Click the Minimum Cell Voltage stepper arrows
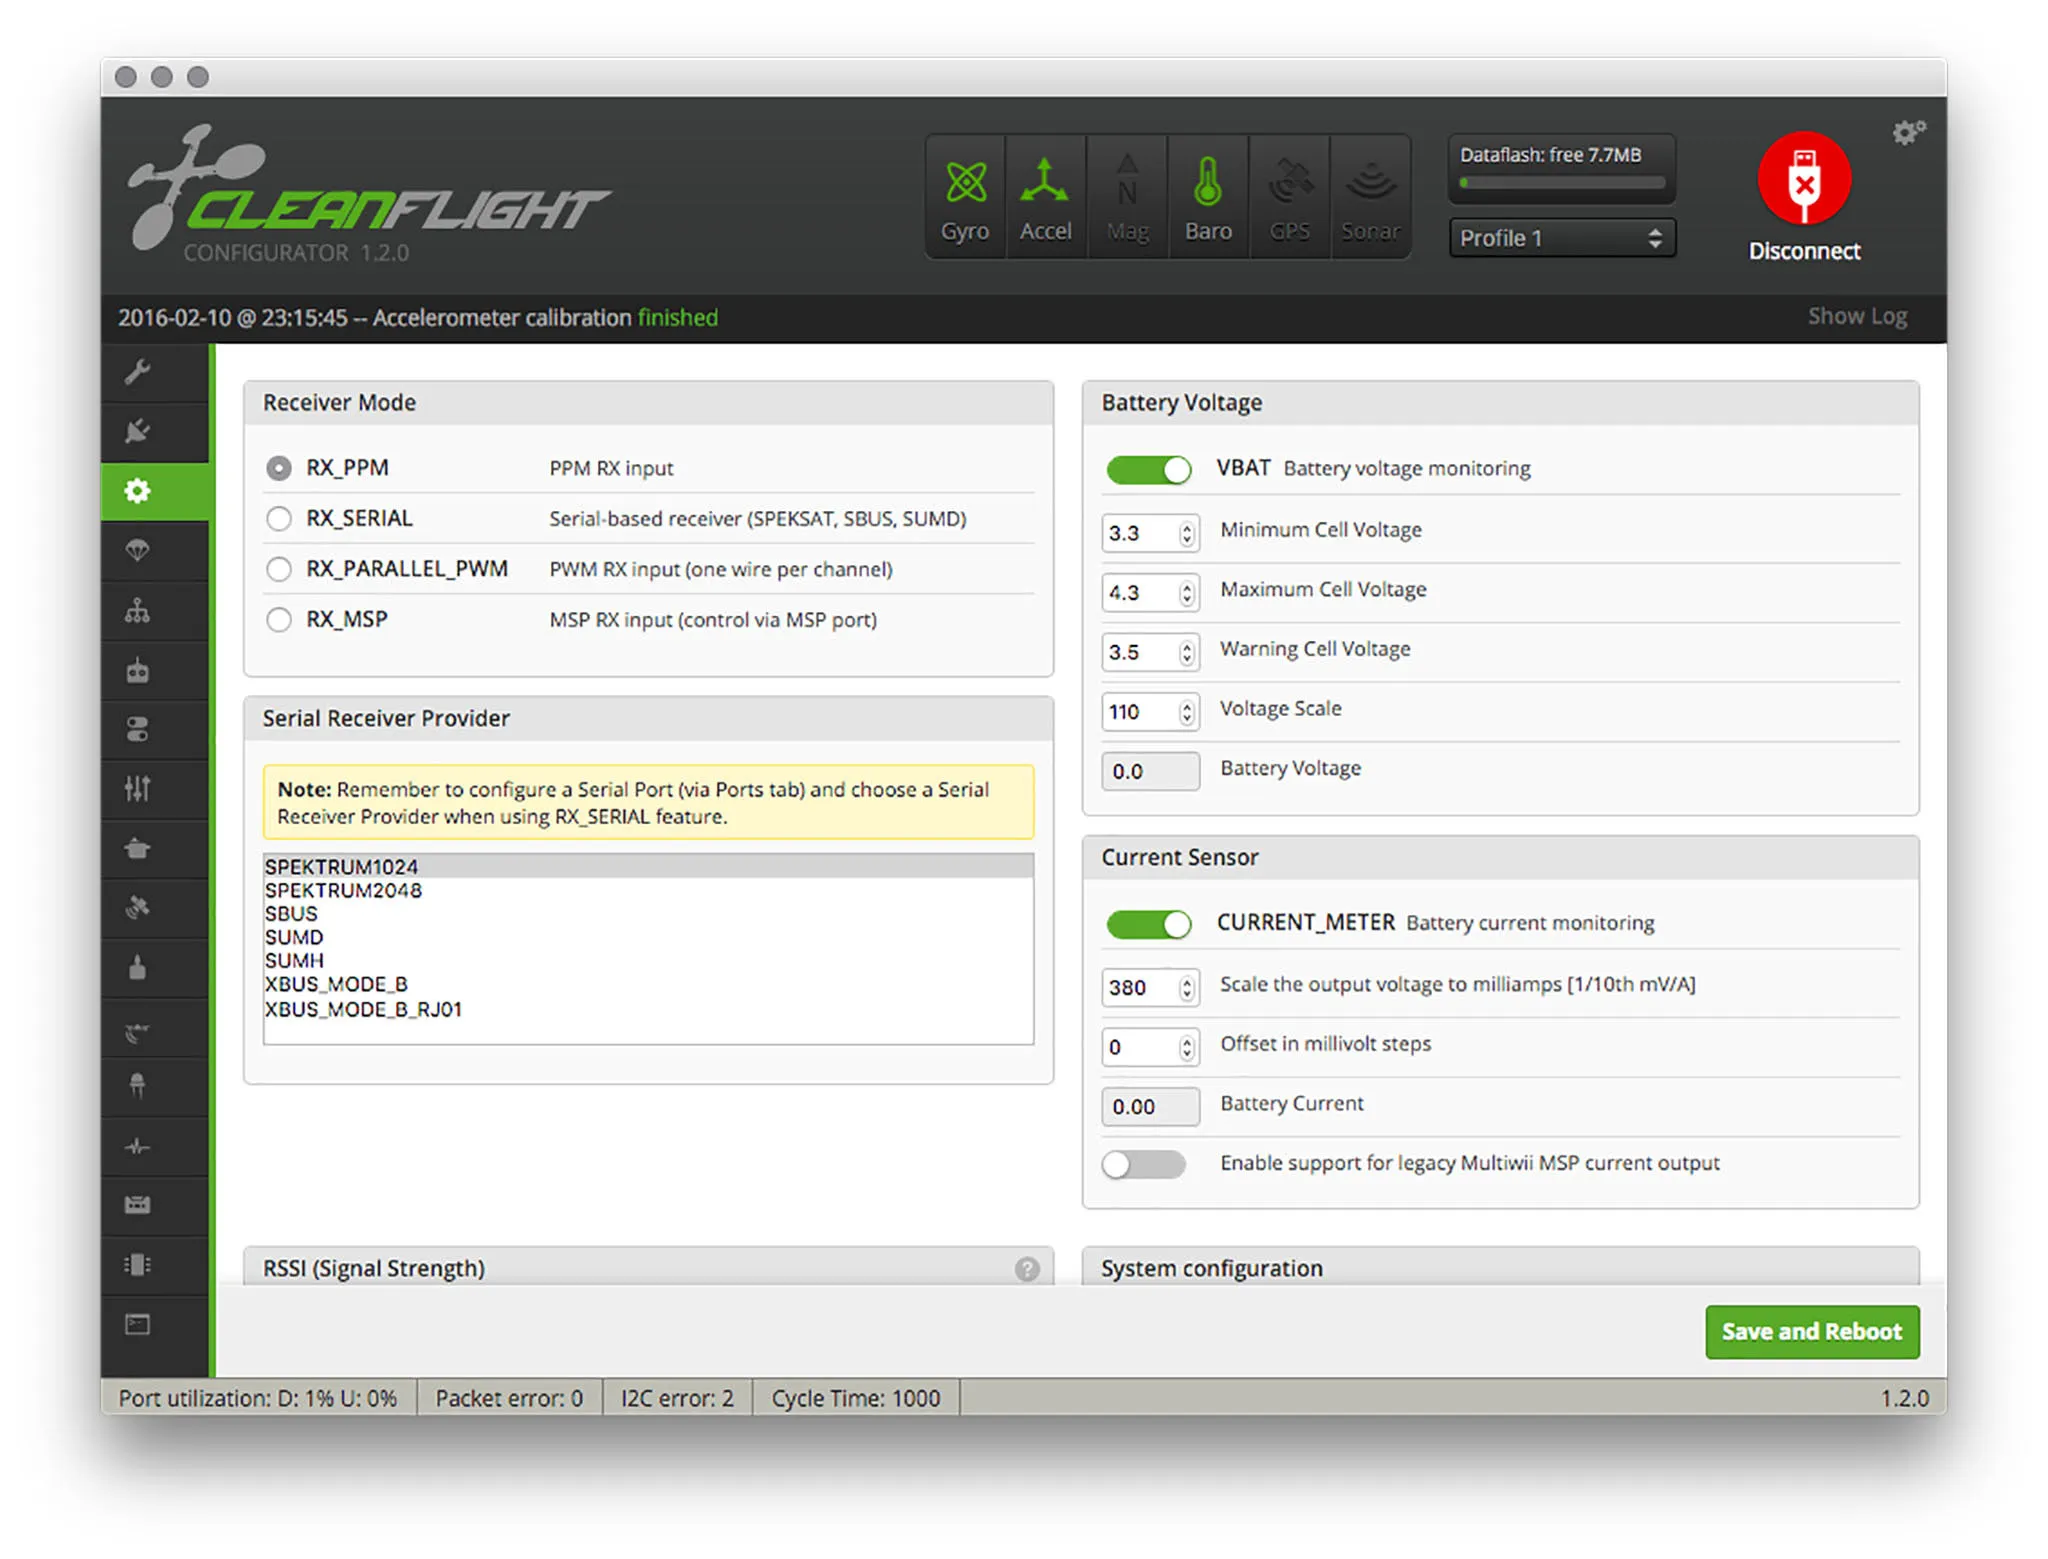 (1187, 533)
